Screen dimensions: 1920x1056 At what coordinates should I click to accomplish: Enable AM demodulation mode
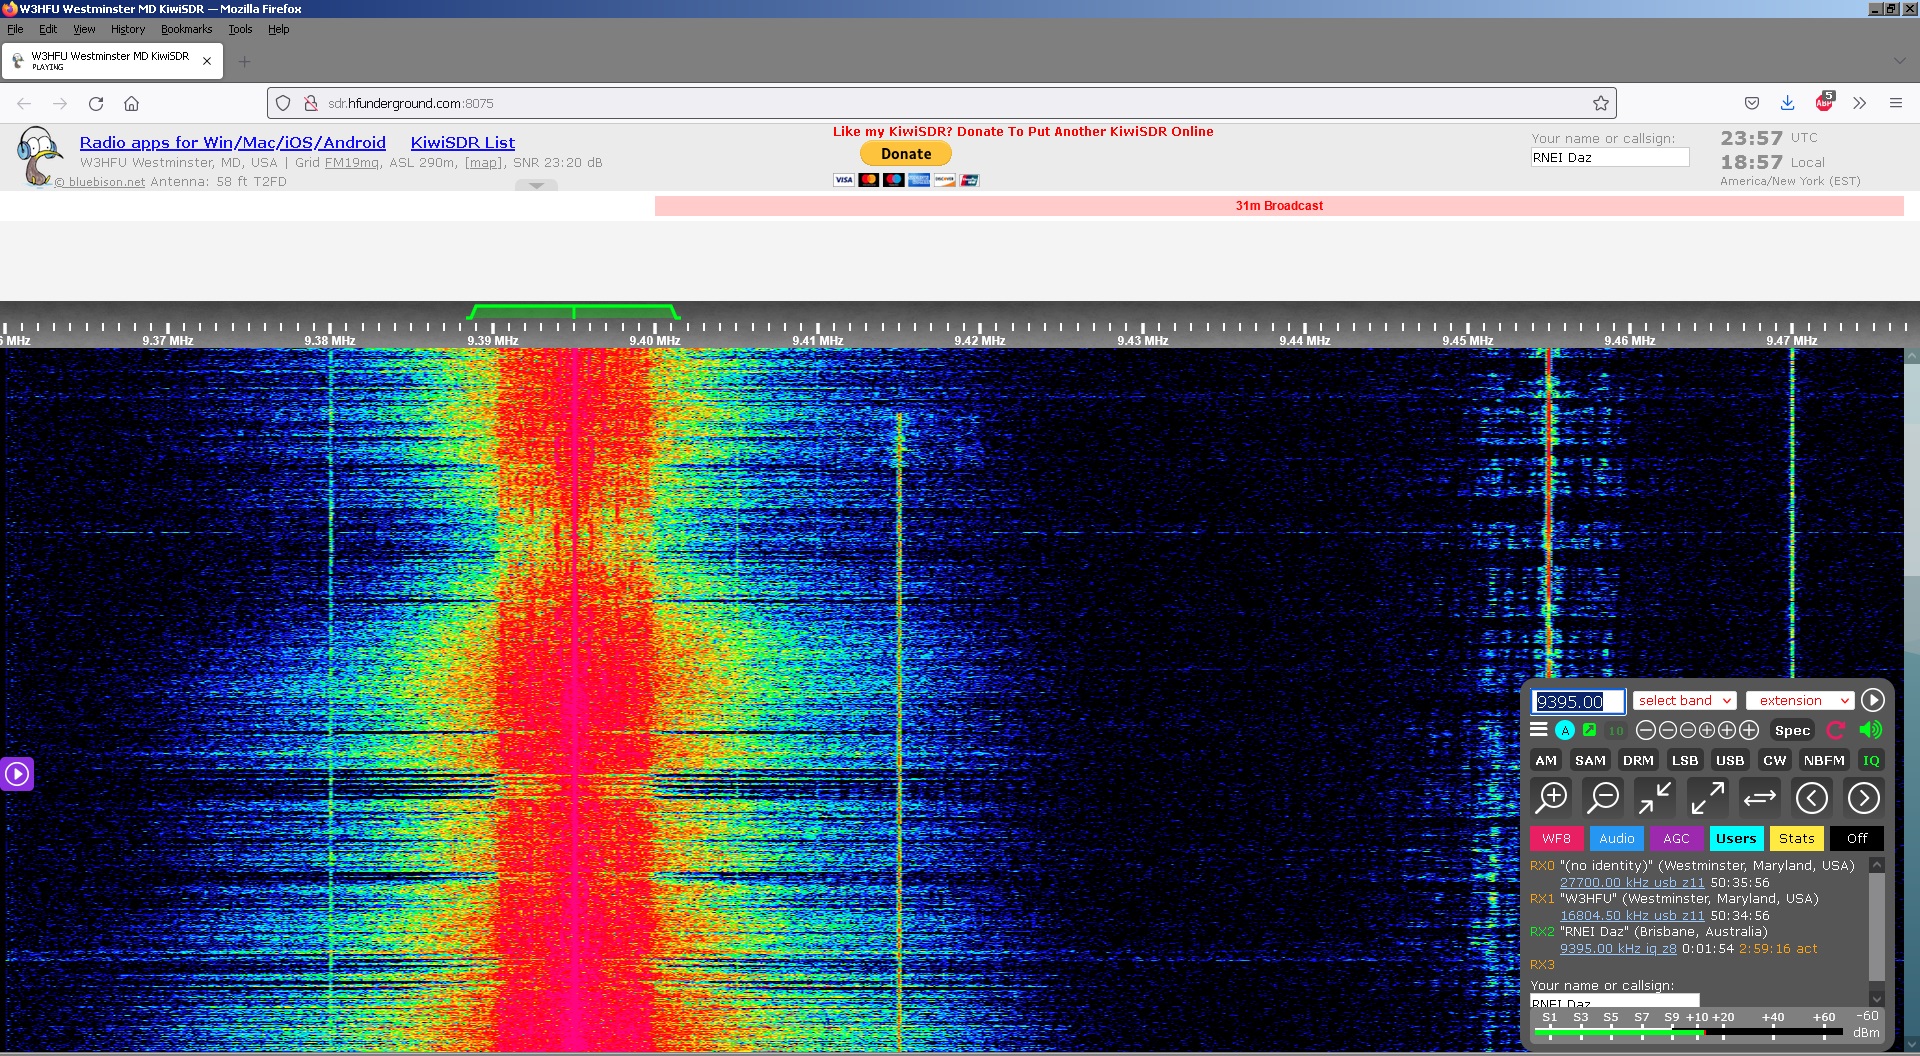(x=1545, y=760)
